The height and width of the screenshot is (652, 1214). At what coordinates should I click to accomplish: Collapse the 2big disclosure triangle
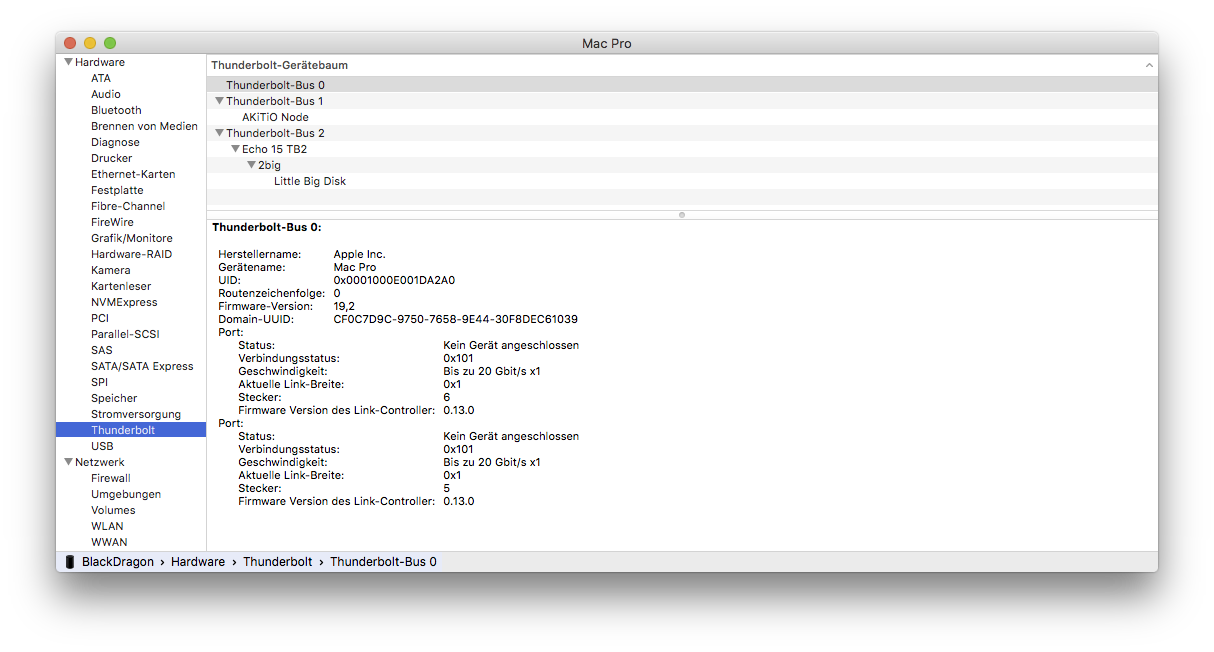(252, 165)
